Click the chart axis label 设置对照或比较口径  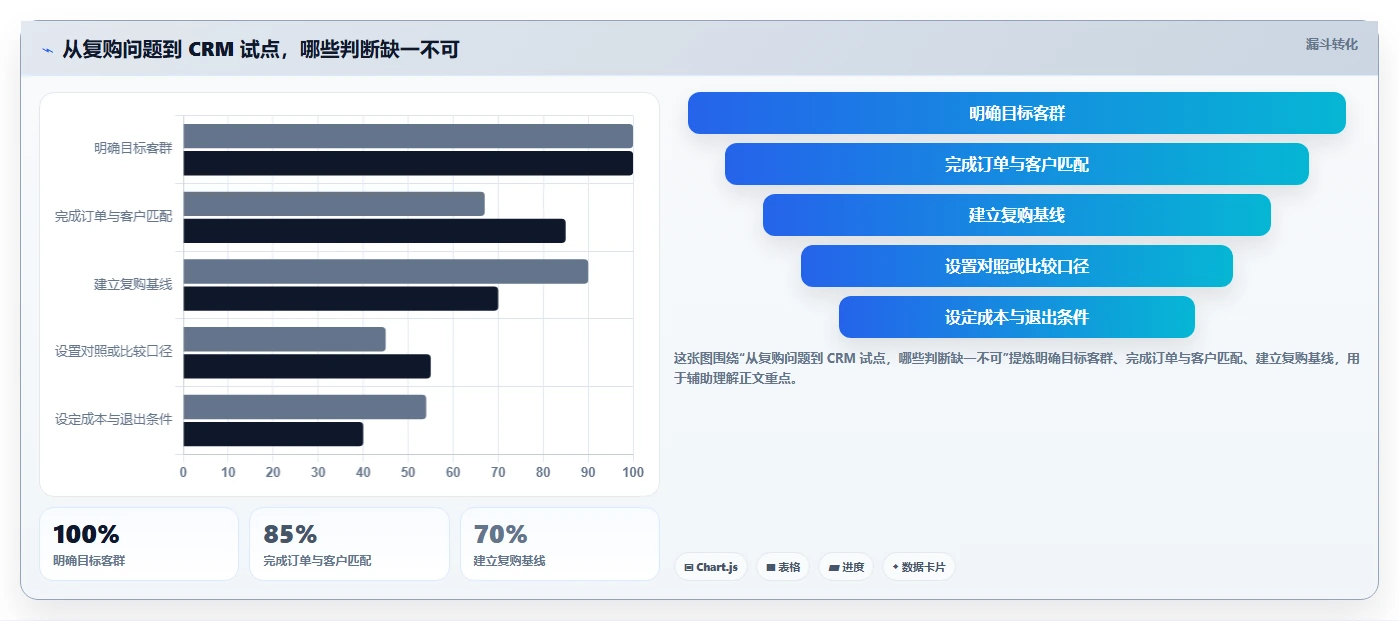tap(114, 352)
